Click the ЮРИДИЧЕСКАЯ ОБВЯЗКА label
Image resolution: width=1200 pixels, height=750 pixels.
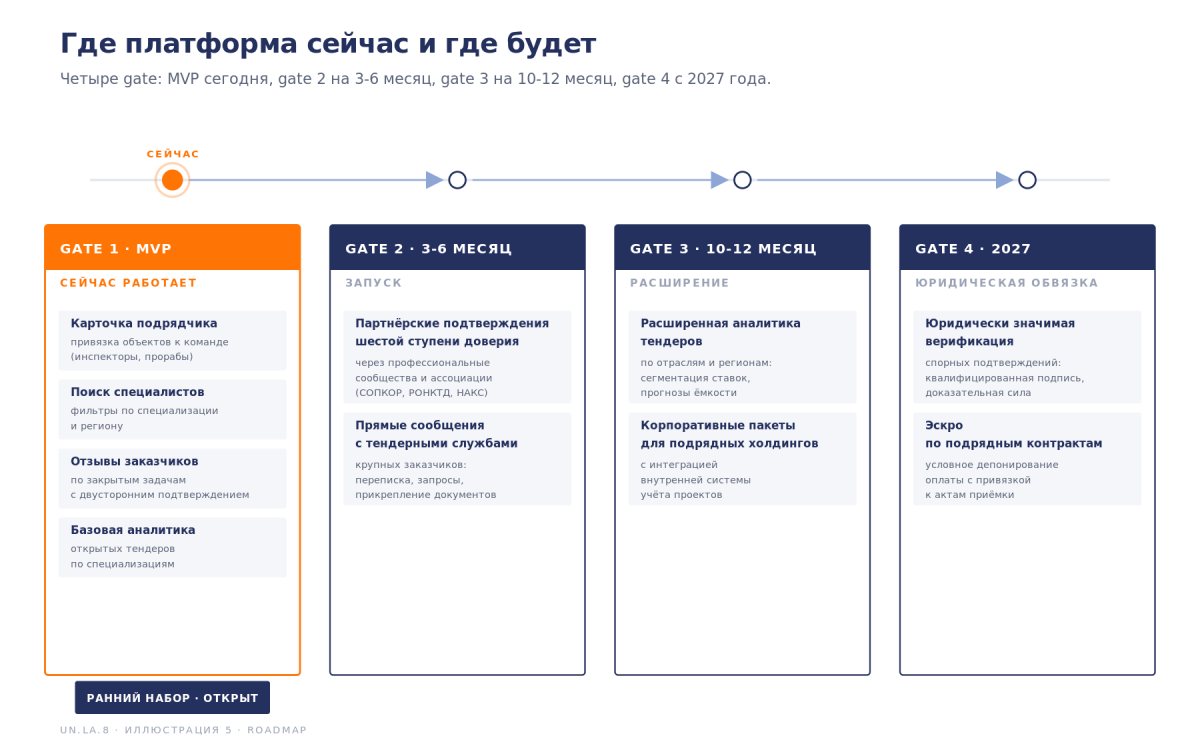(1007, 283)
